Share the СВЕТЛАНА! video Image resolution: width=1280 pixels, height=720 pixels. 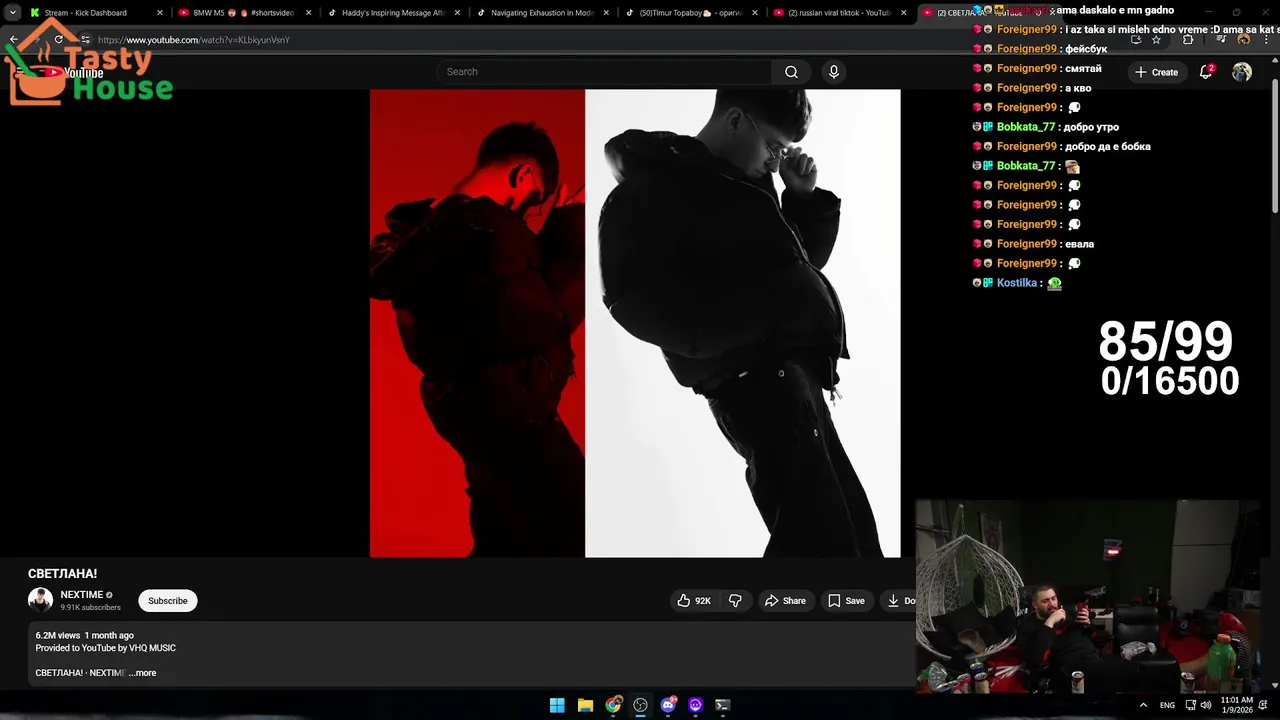point(785,601)
